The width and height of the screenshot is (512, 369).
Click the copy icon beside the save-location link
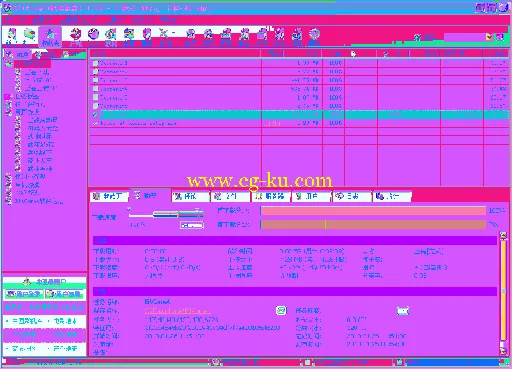tap(281, 311)
